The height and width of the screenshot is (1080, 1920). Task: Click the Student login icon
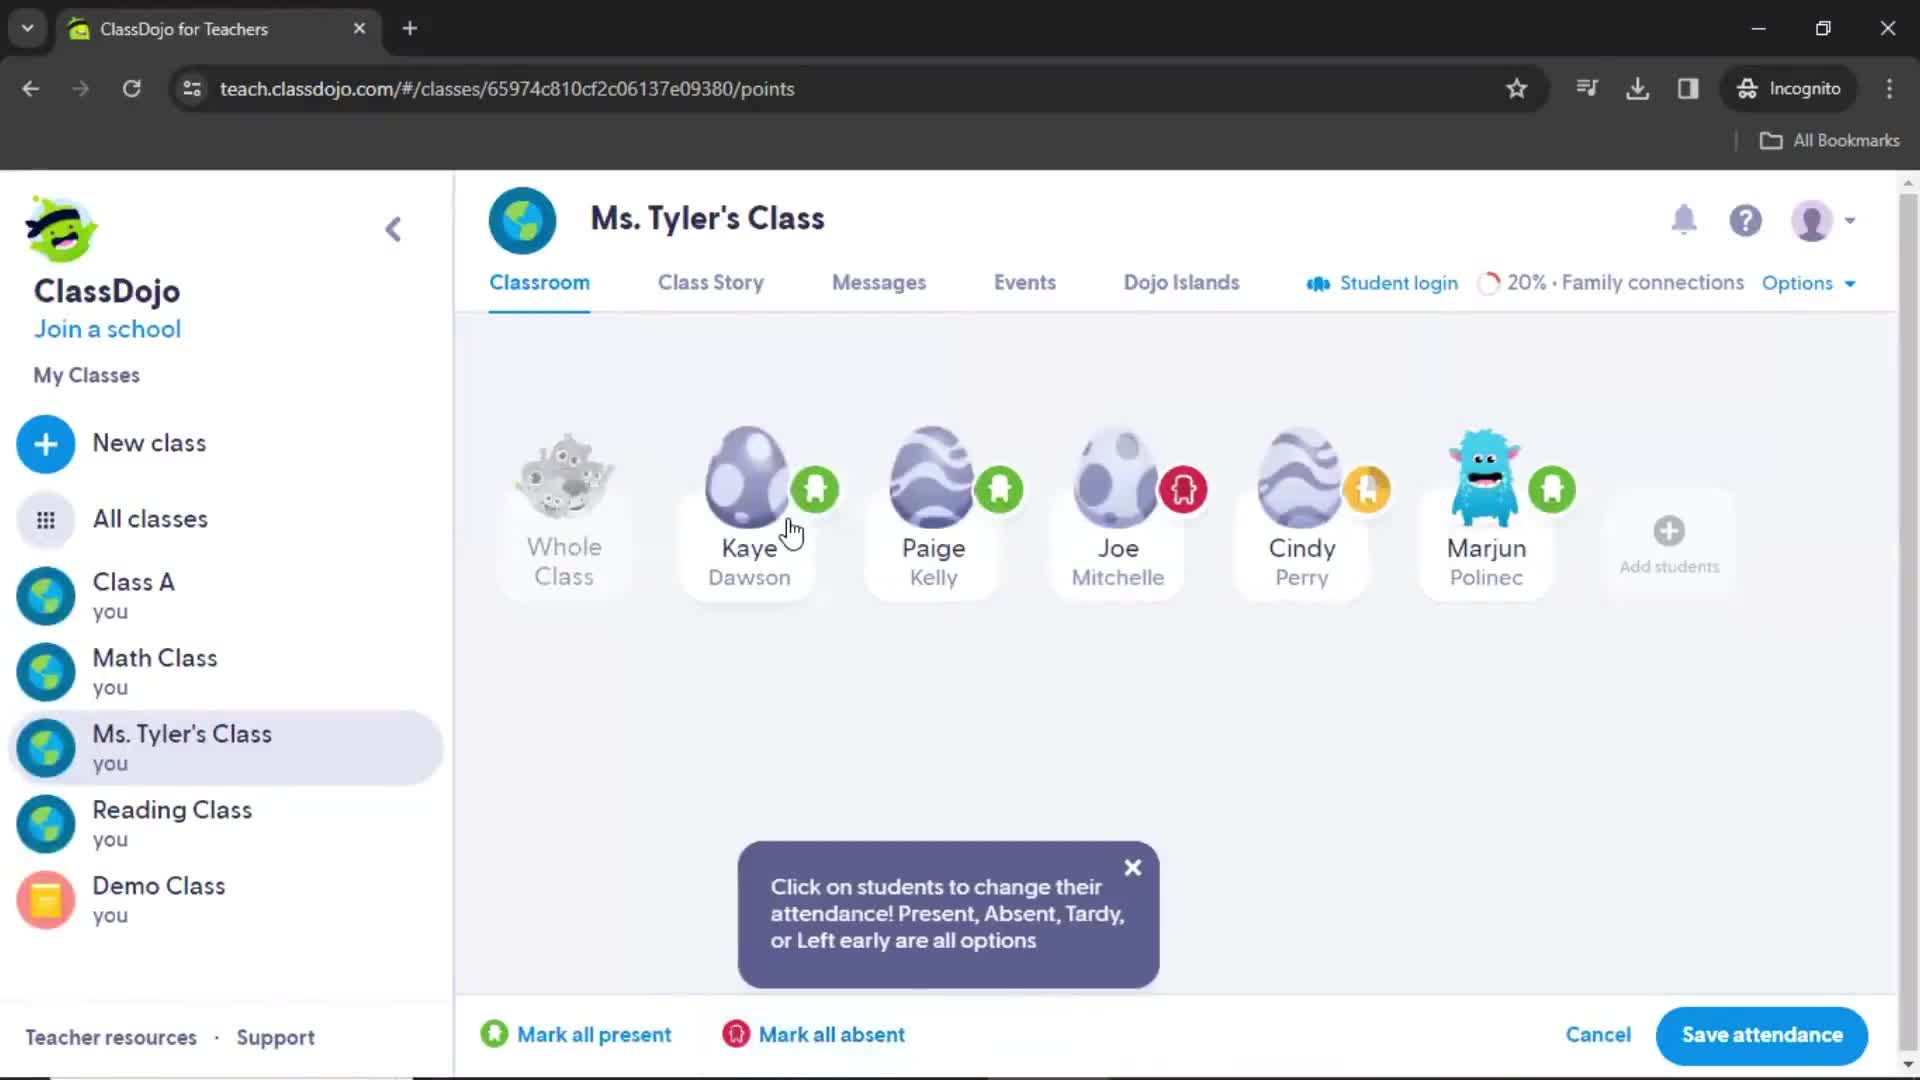coord(1317,282)
